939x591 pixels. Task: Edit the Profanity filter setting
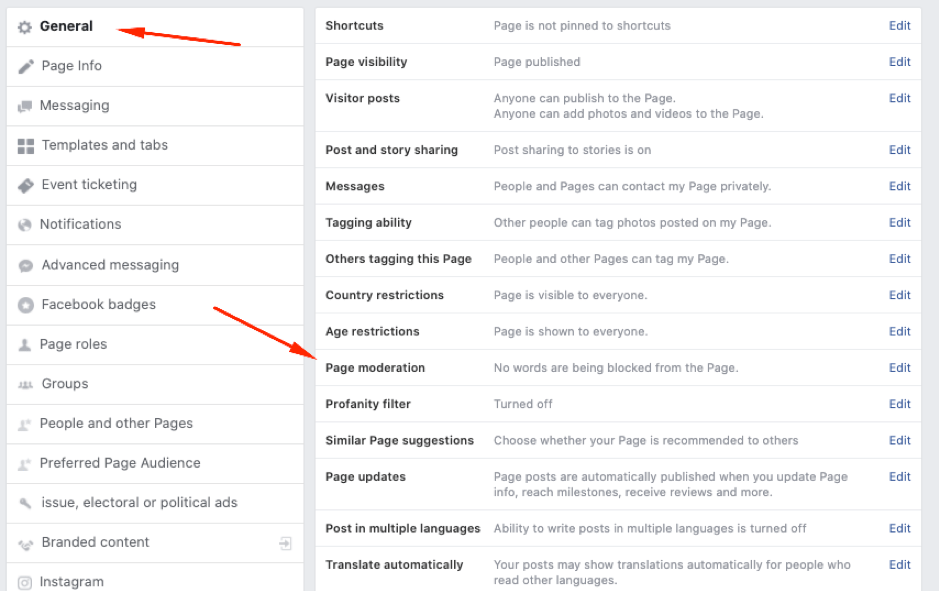pyautogui.click(x=898, y=404)
